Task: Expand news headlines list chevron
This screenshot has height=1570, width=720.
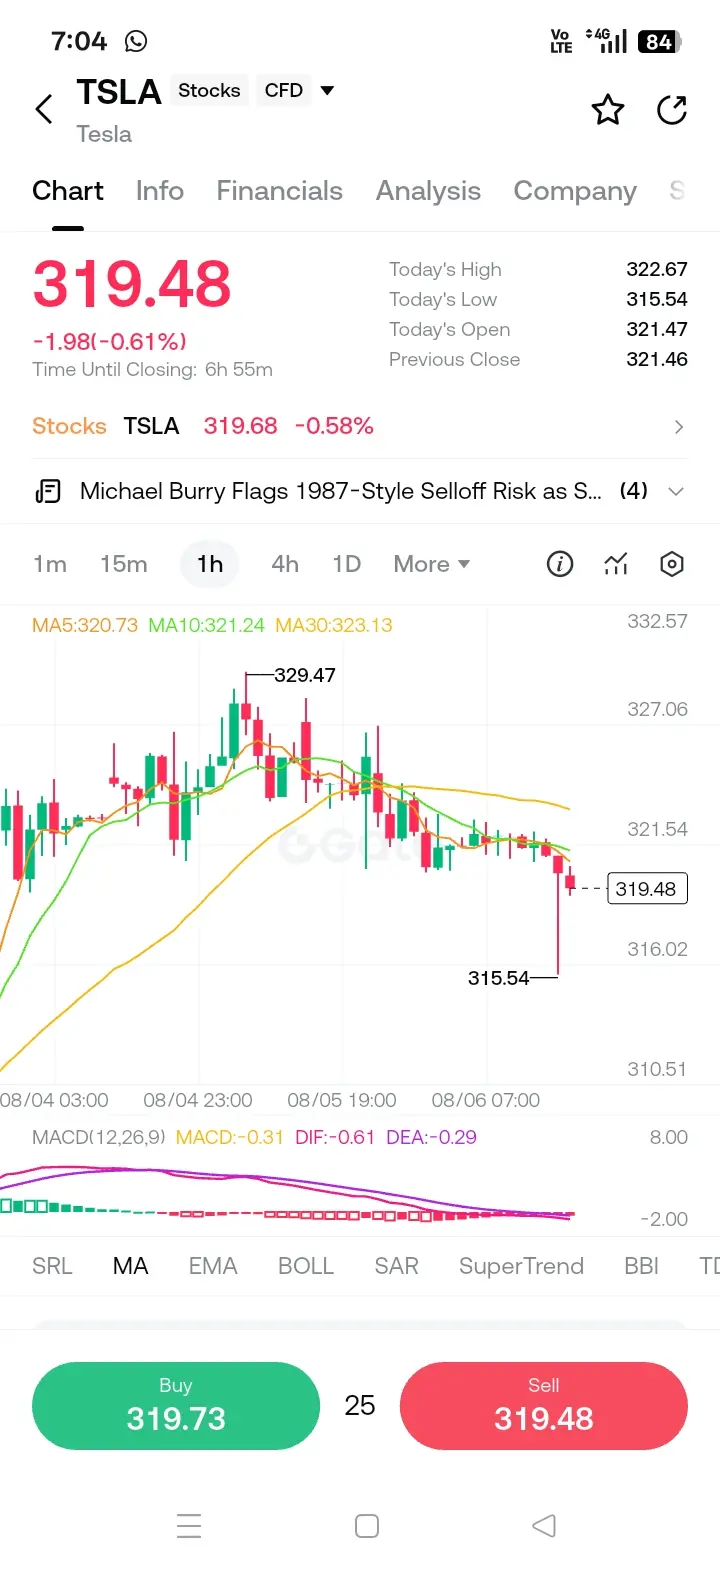Action: (x=676, y=491)
